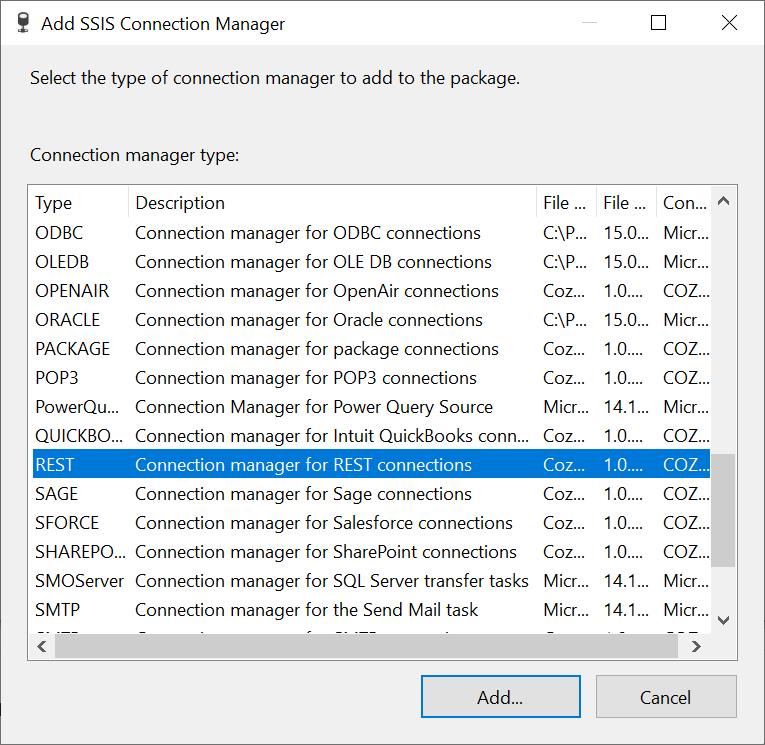Pick the POP3 connection manager
765x745 pixels.
[60, 378]
